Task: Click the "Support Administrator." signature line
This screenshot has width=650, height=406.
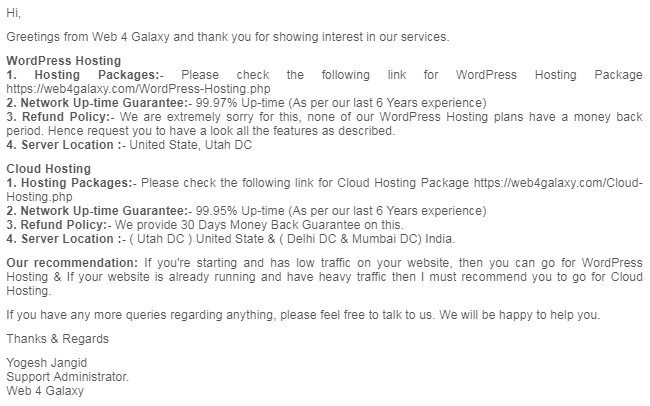Action: click(x=68, y=377)
